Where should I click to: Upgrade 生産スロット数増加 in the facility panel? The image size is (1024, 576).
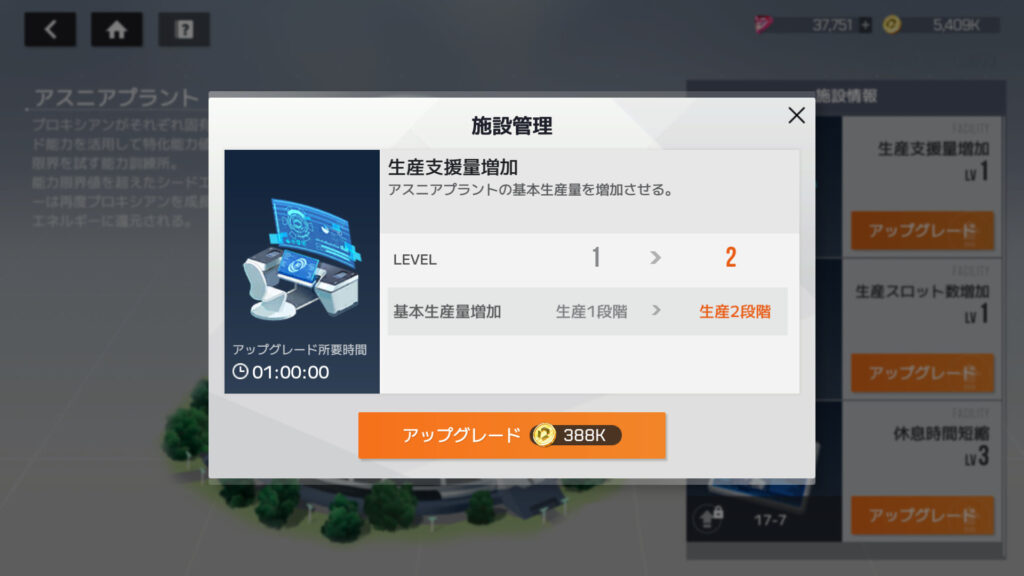922,373
